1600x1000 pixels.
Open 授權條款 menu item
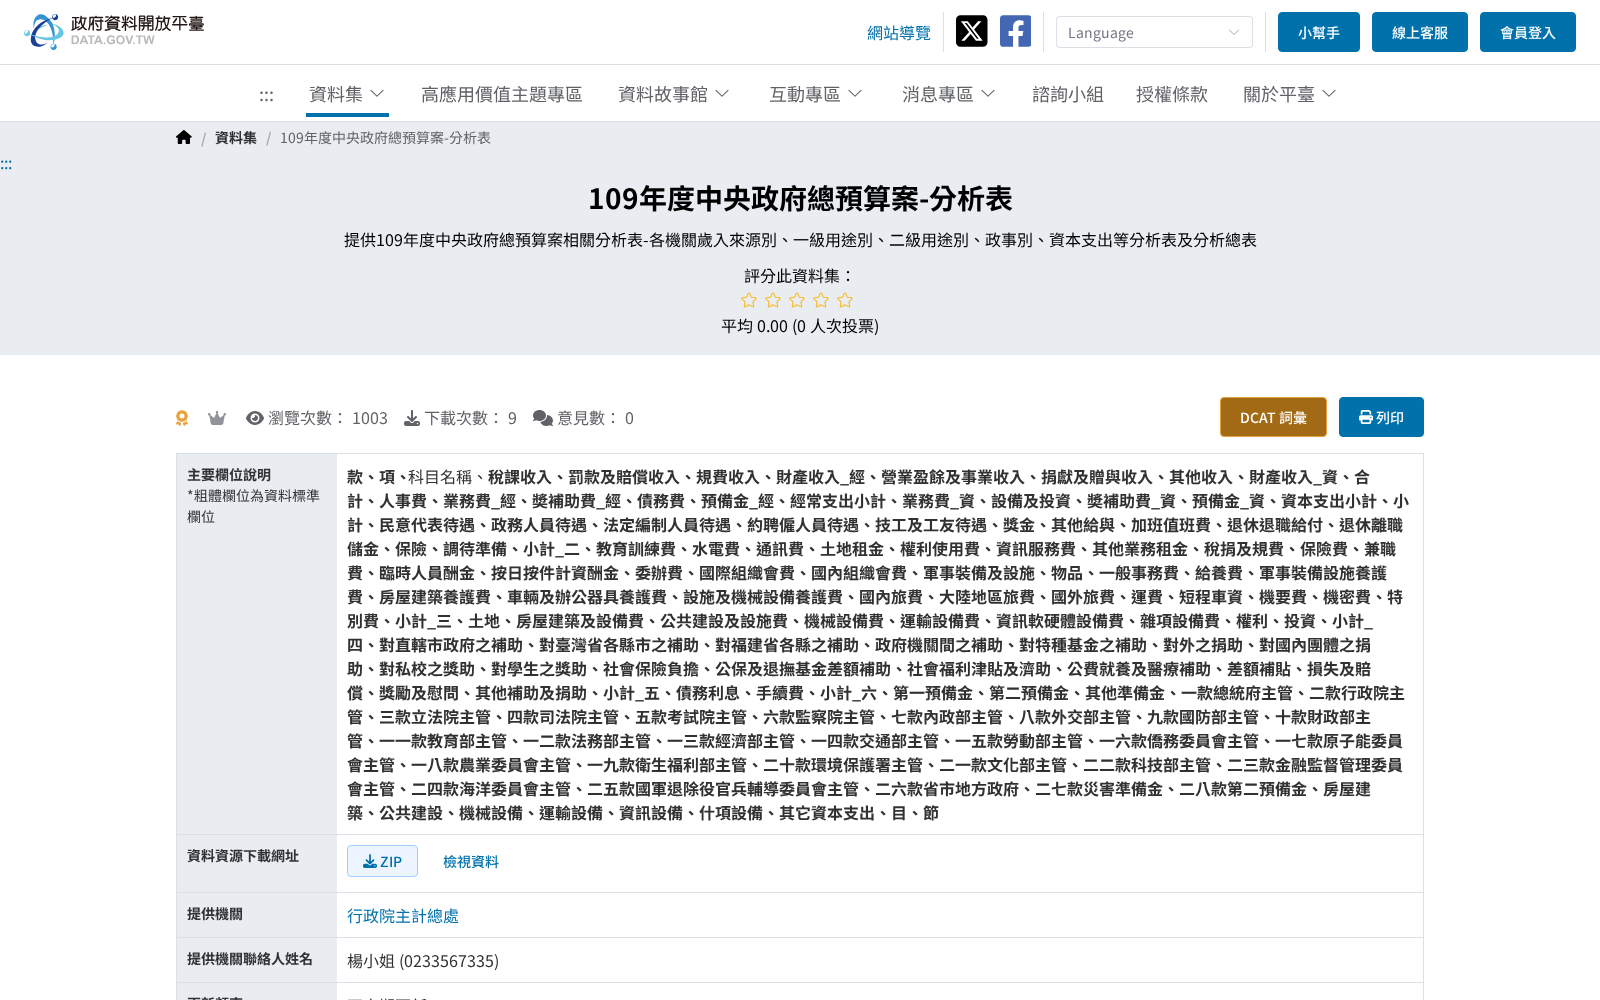tap(1171, 94)
